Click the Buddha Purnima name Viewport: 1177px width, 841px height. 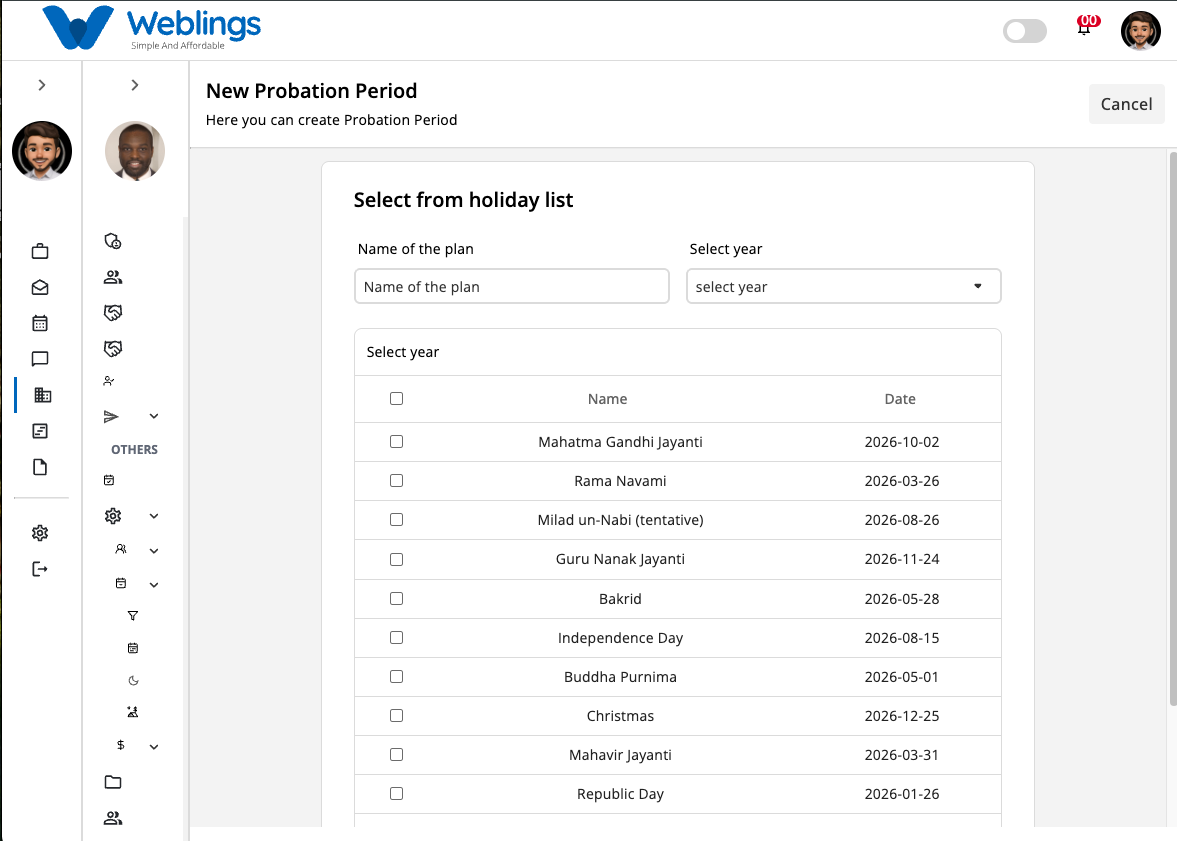(621, 677)
